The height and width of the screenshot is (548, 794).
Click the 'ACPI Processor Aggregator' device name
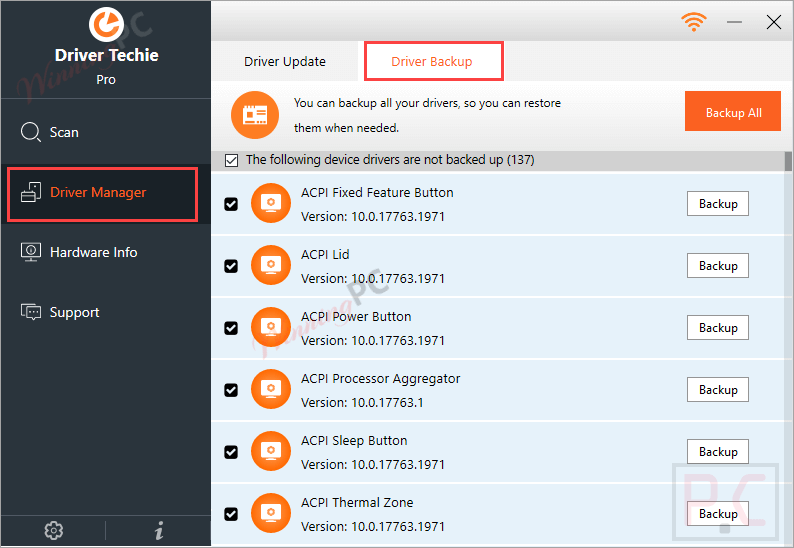380,378
